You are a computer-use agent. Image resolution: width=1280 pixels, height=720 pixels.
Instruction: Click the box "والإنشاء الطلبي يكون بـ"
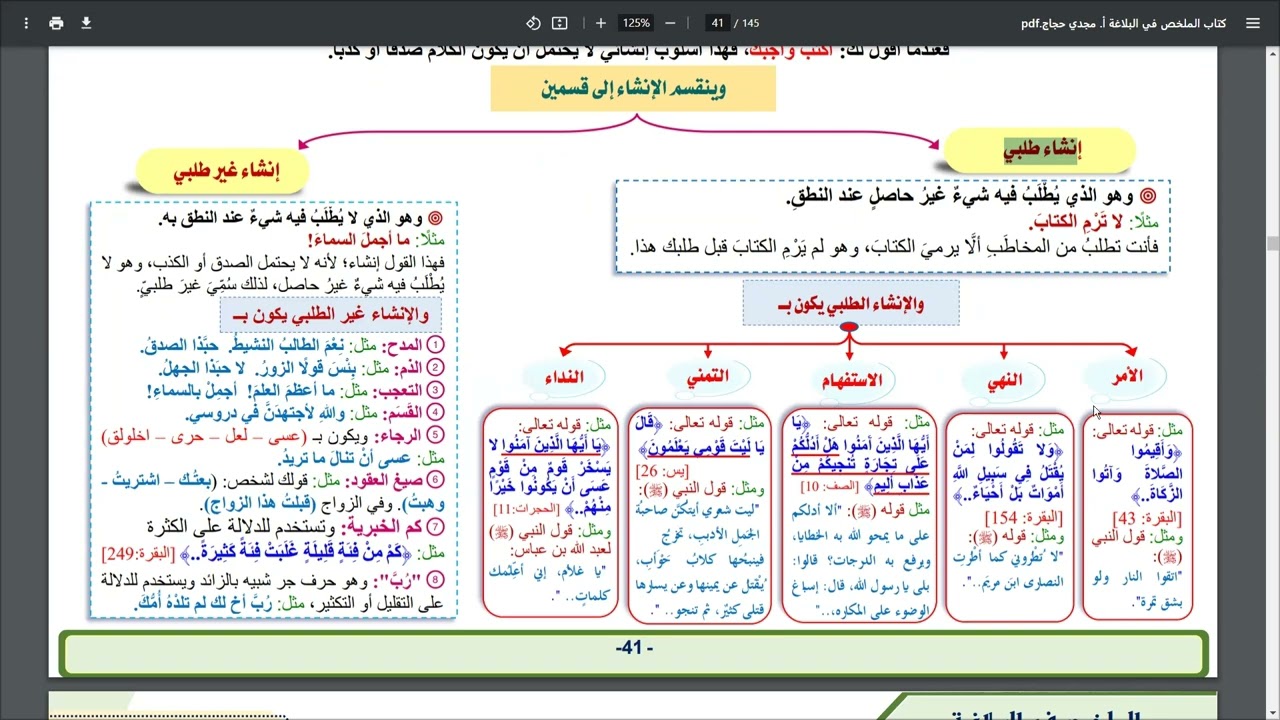850,304
